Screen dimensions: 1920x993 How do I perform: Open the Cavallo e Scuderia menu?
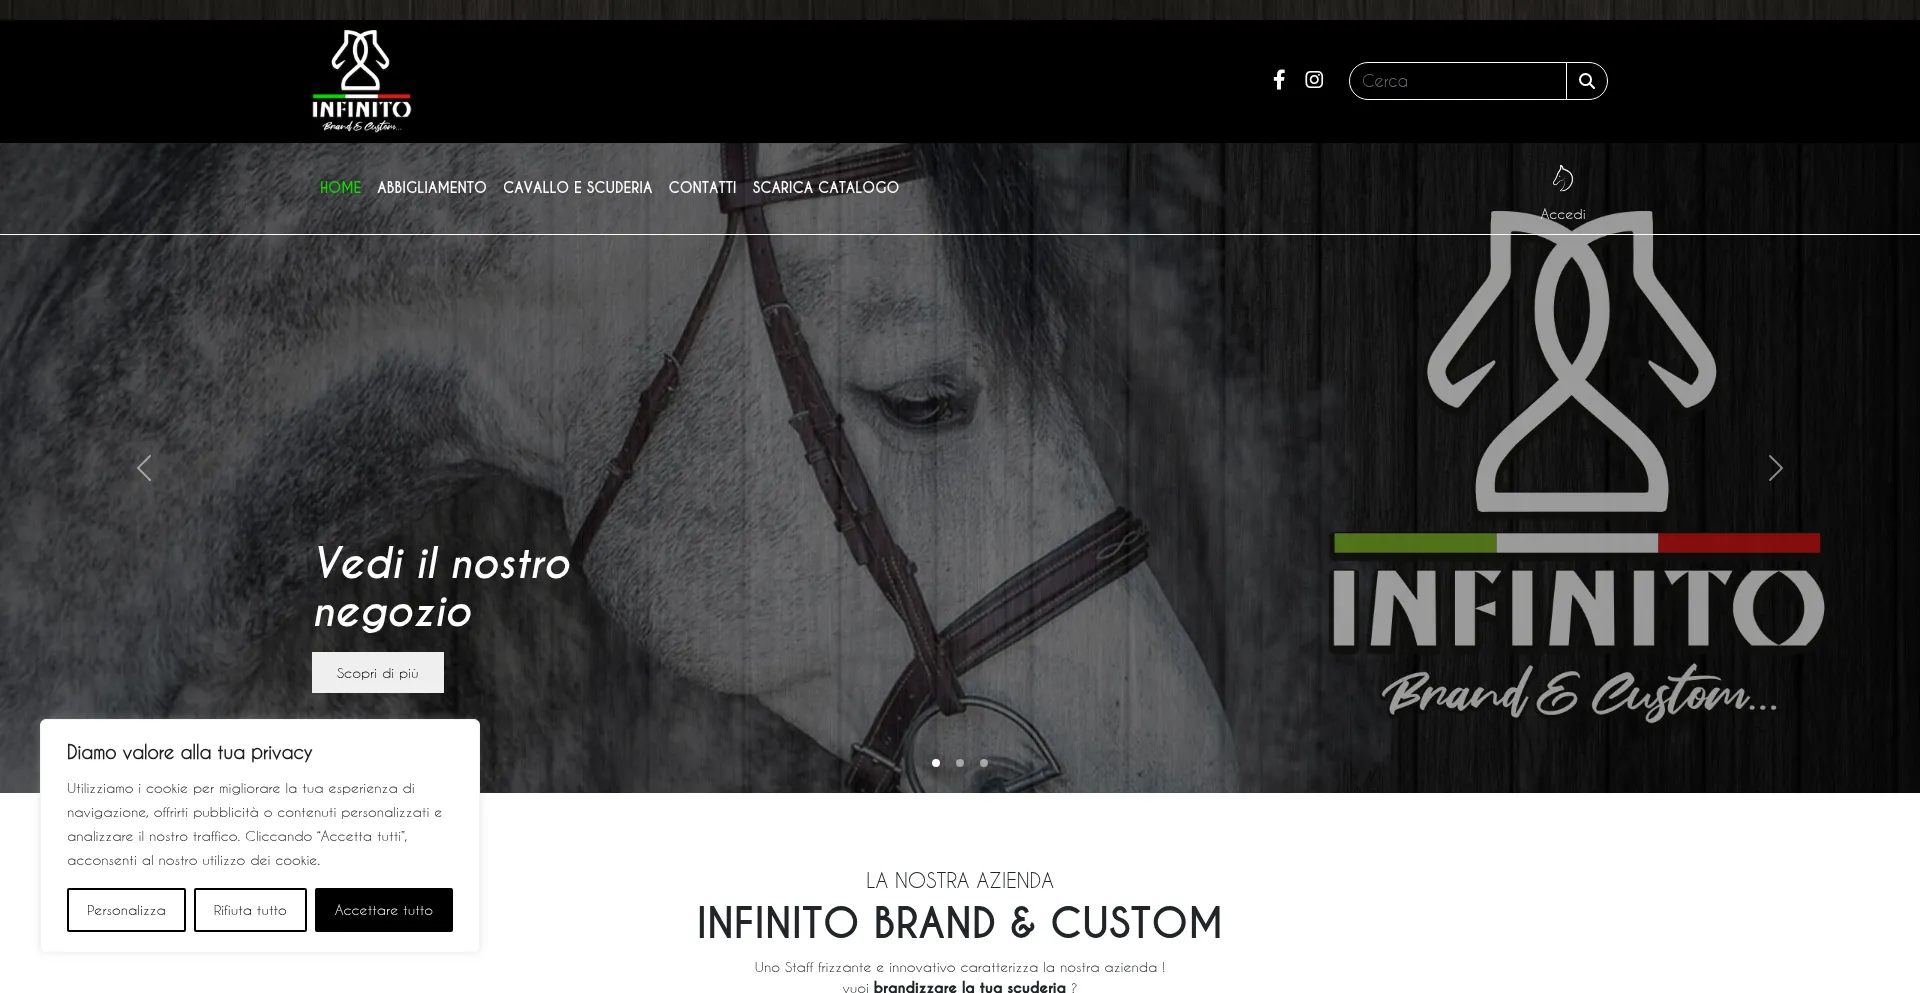[577, 188]
